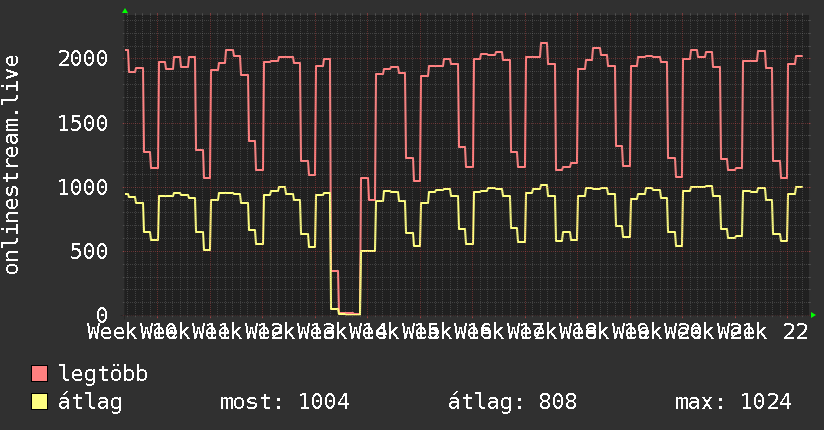The image size is (824, 430).
Task: Click the 2000 y-axis label
Action: point(83,58)
